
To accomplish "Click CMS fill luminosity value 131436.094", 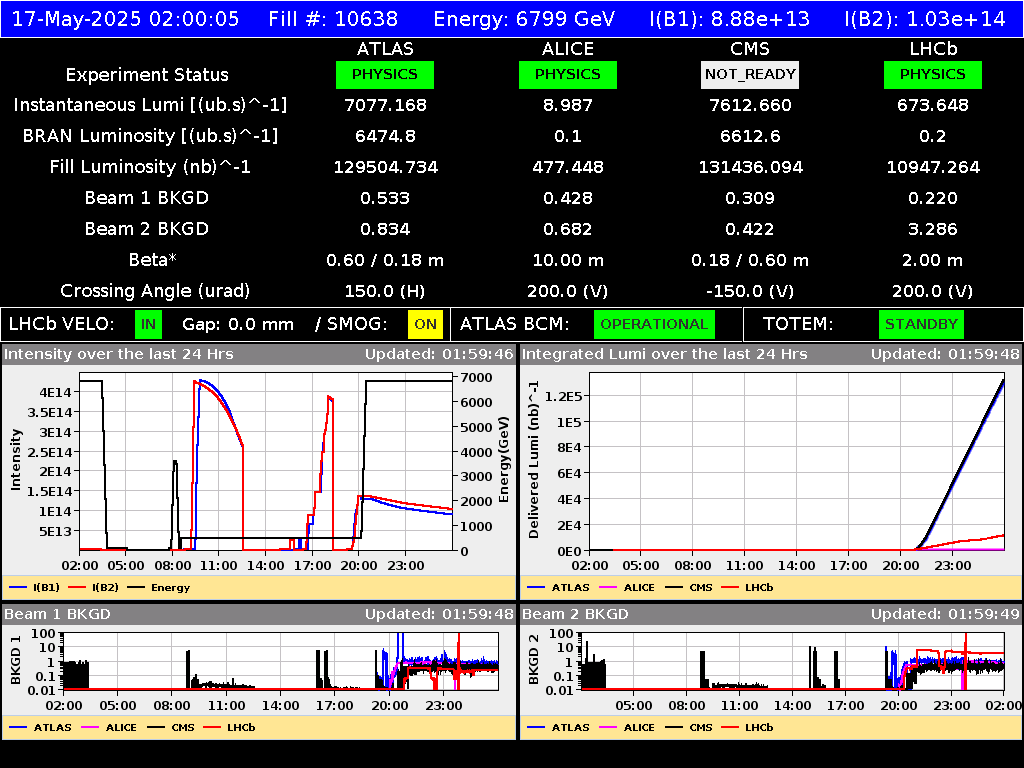I will (750, 167).
